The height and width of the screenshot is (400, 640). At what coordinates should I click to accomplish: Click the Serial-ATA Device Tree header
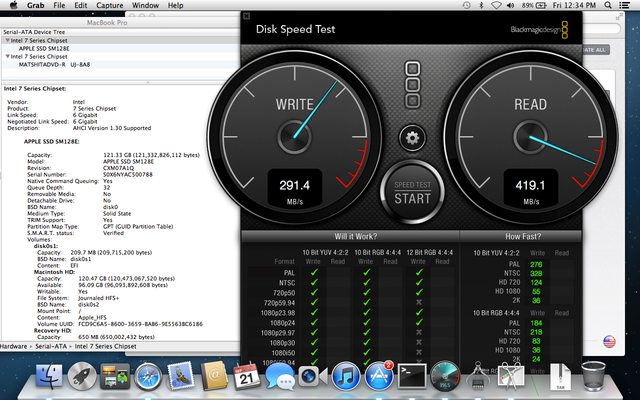point(34,32)
